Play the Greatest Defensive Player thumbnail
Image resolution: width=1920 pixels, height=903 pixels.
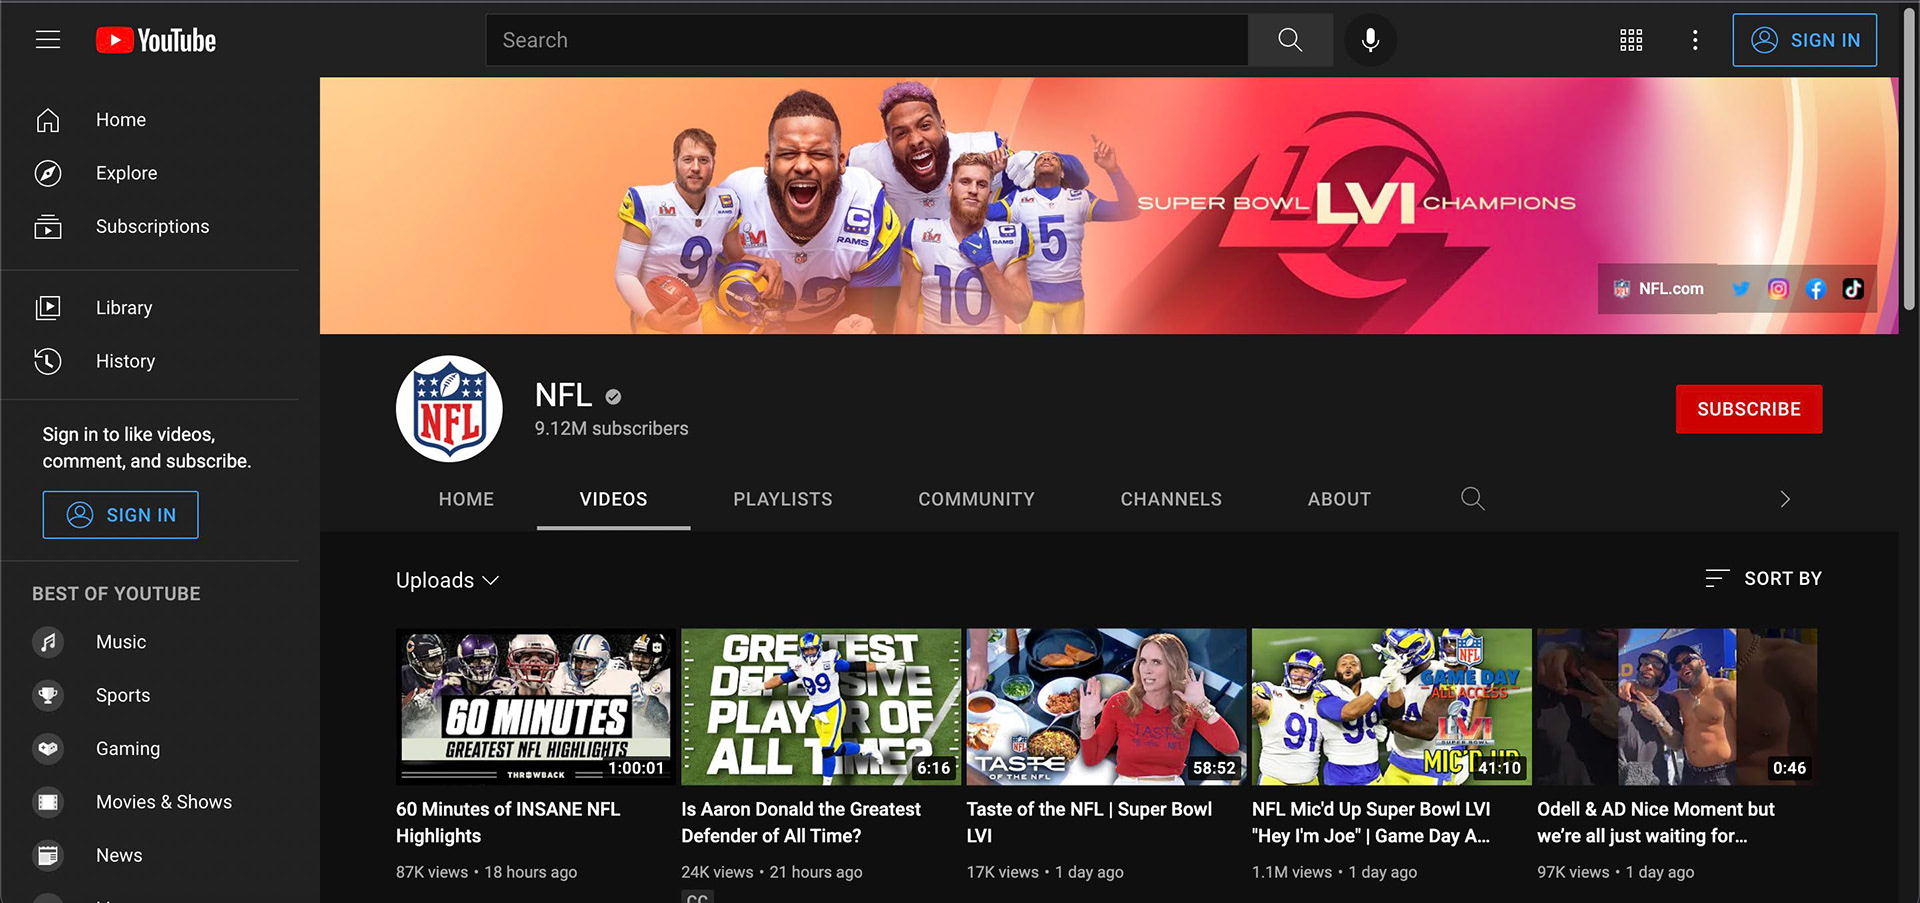[820, 706]
